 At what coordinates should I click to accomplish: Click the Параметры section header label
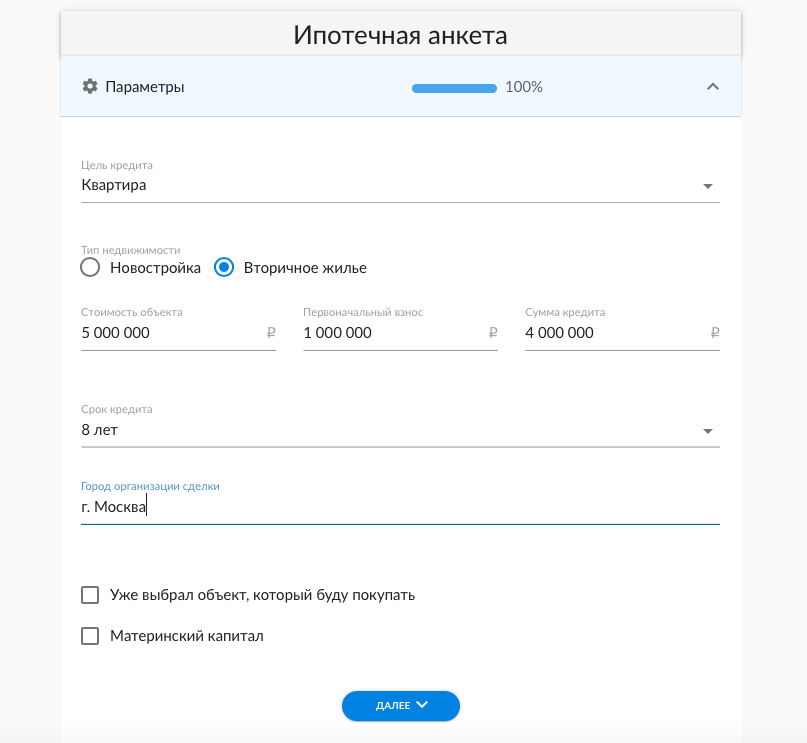click(x=145, y=87)
